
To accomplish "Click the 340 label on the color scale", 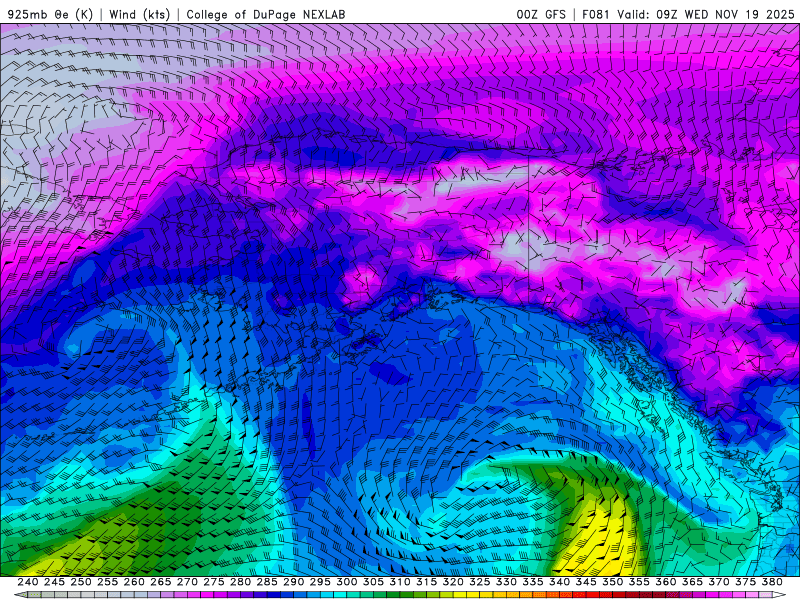I will pyautogui.click(x=559, y=582).
